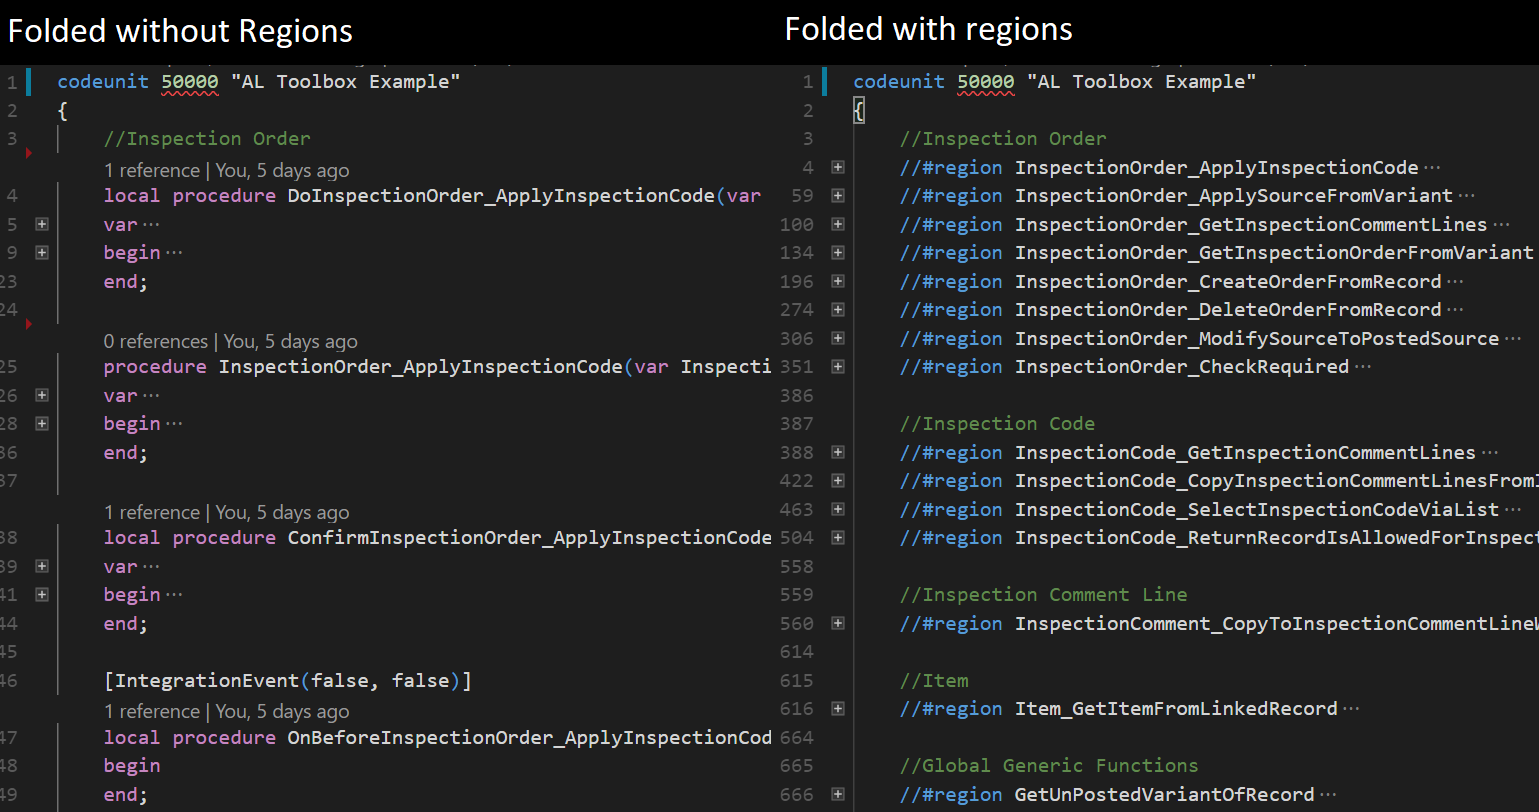
Task: Click ellipsis after InspectionOrder_CheckRequired region
Action: tap(1362, 367)
